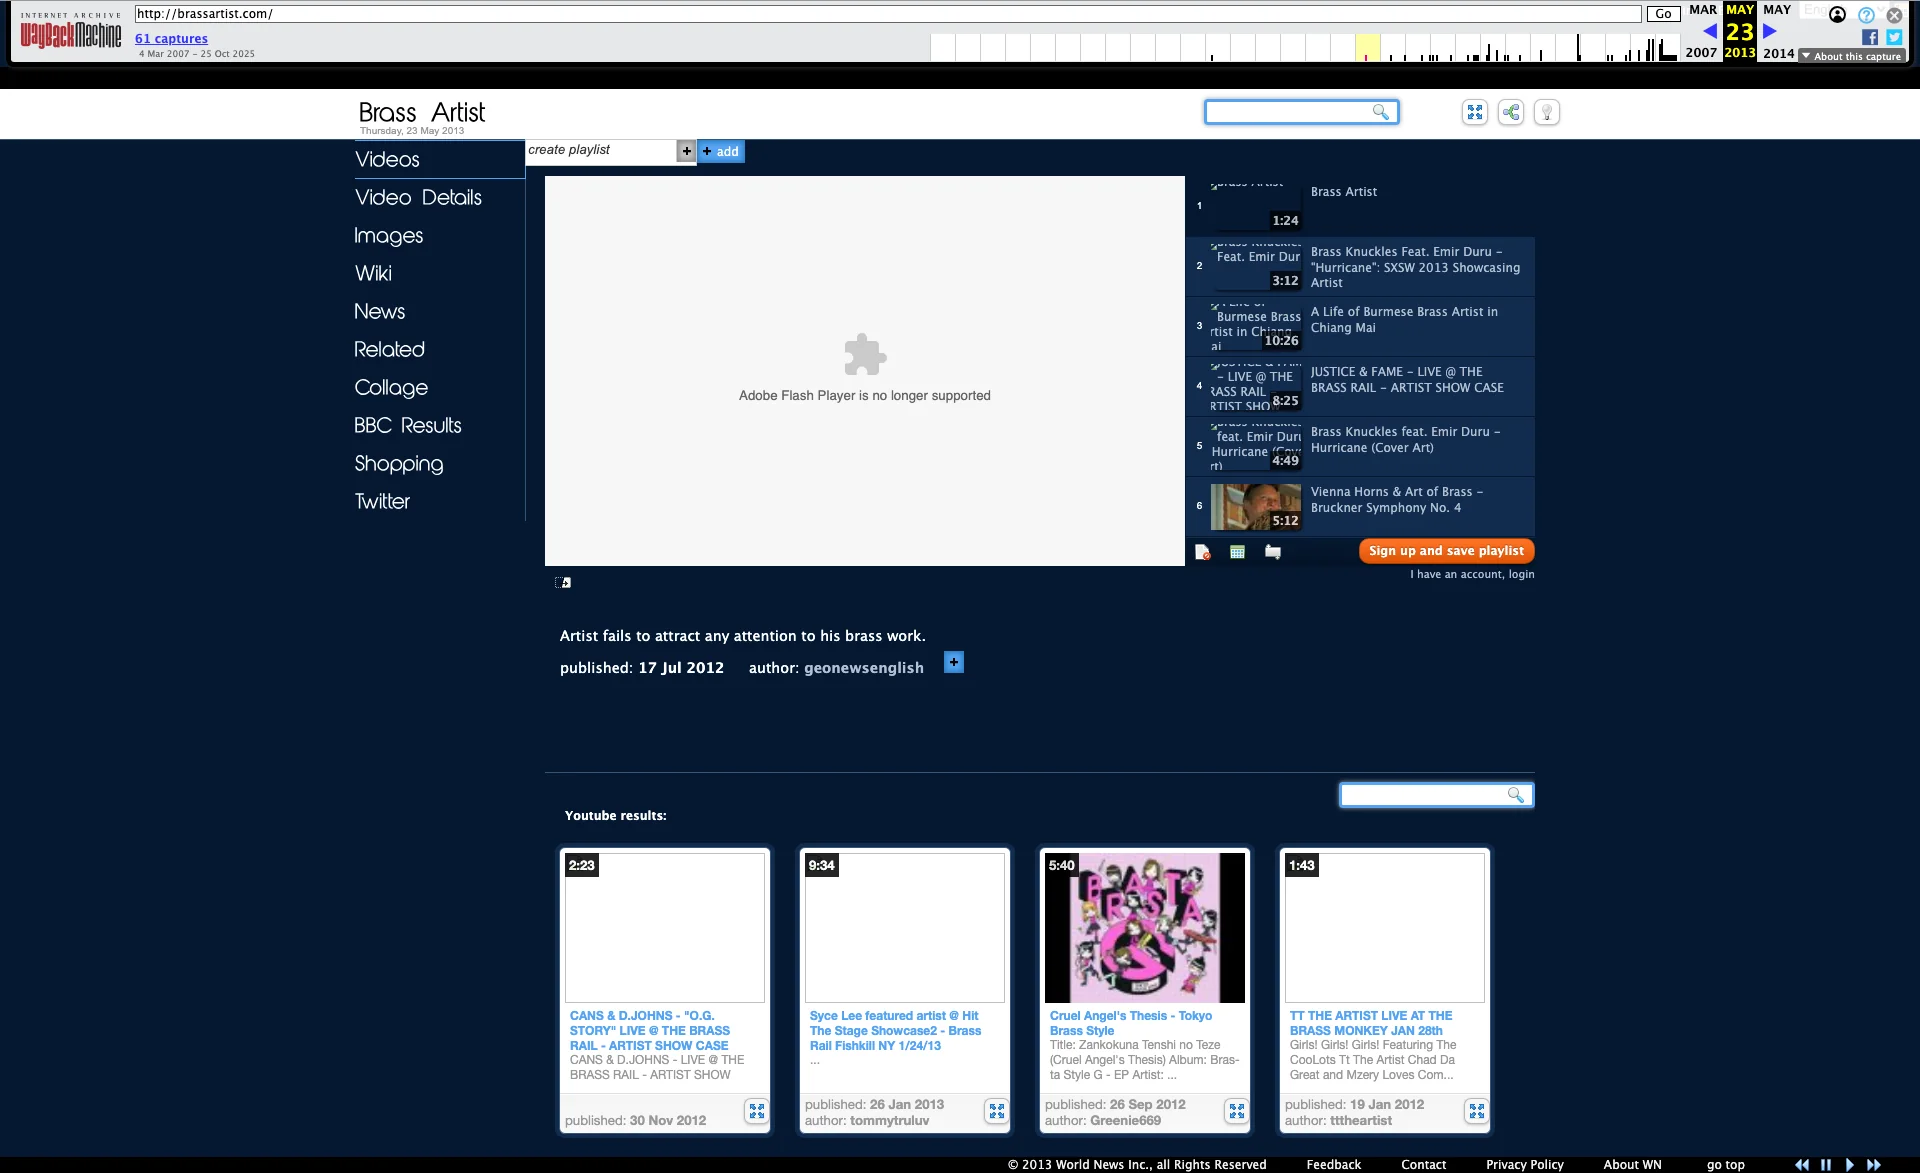This screenshot has width=1920, height=1173.
Task: Expand Cruel Angel's Thesis video card
Action: (x=1236, y=1111)
